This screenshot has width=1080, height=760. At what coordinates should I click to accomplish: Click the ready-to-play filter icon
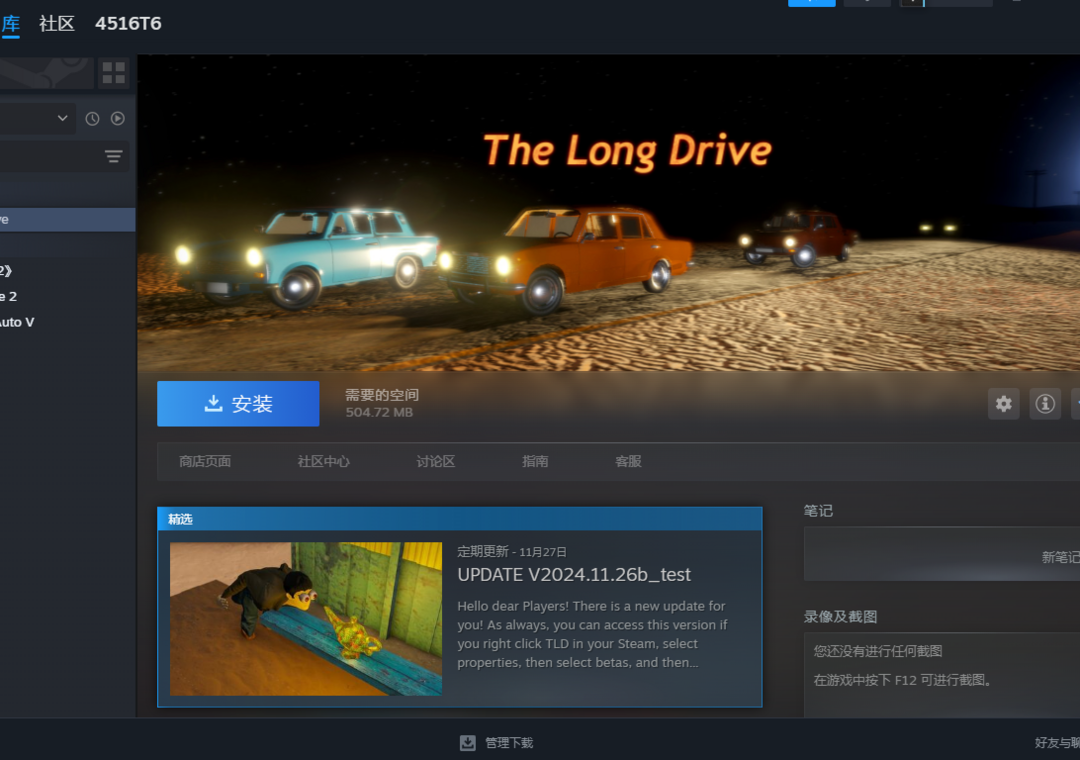[118, 118]
